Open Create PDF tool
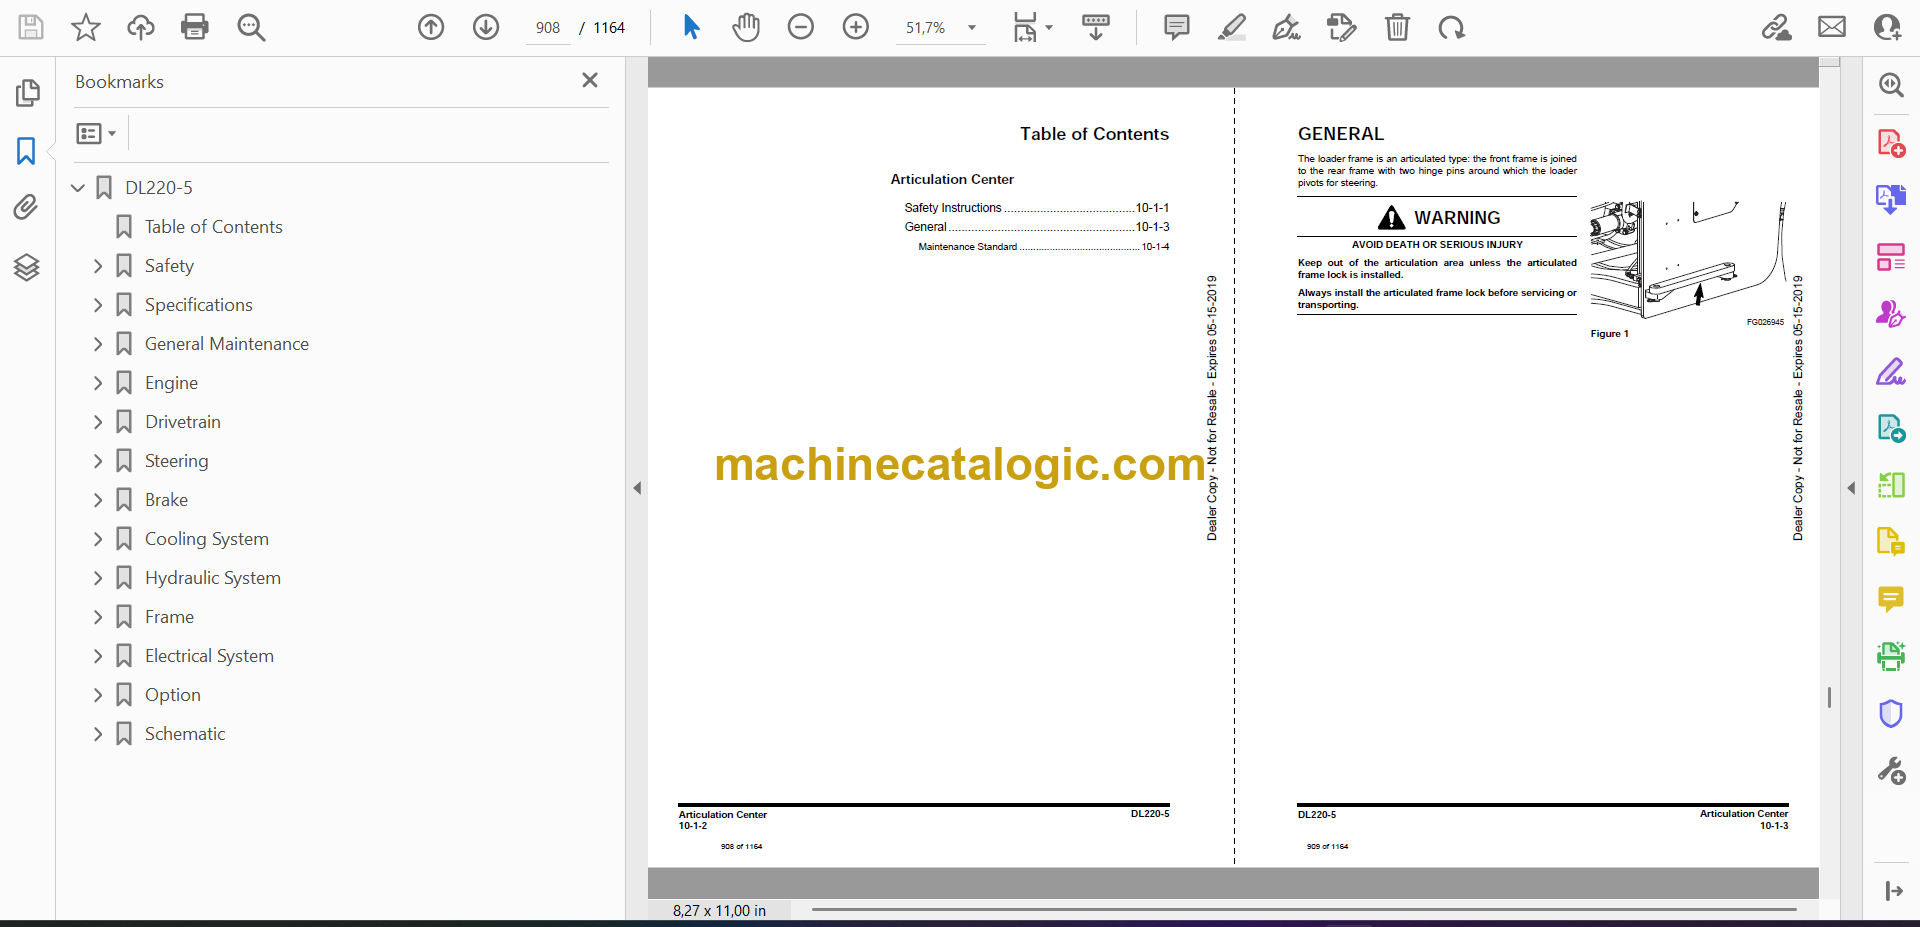This screenshot has height=927, width=1920. tap(1891, 143)
